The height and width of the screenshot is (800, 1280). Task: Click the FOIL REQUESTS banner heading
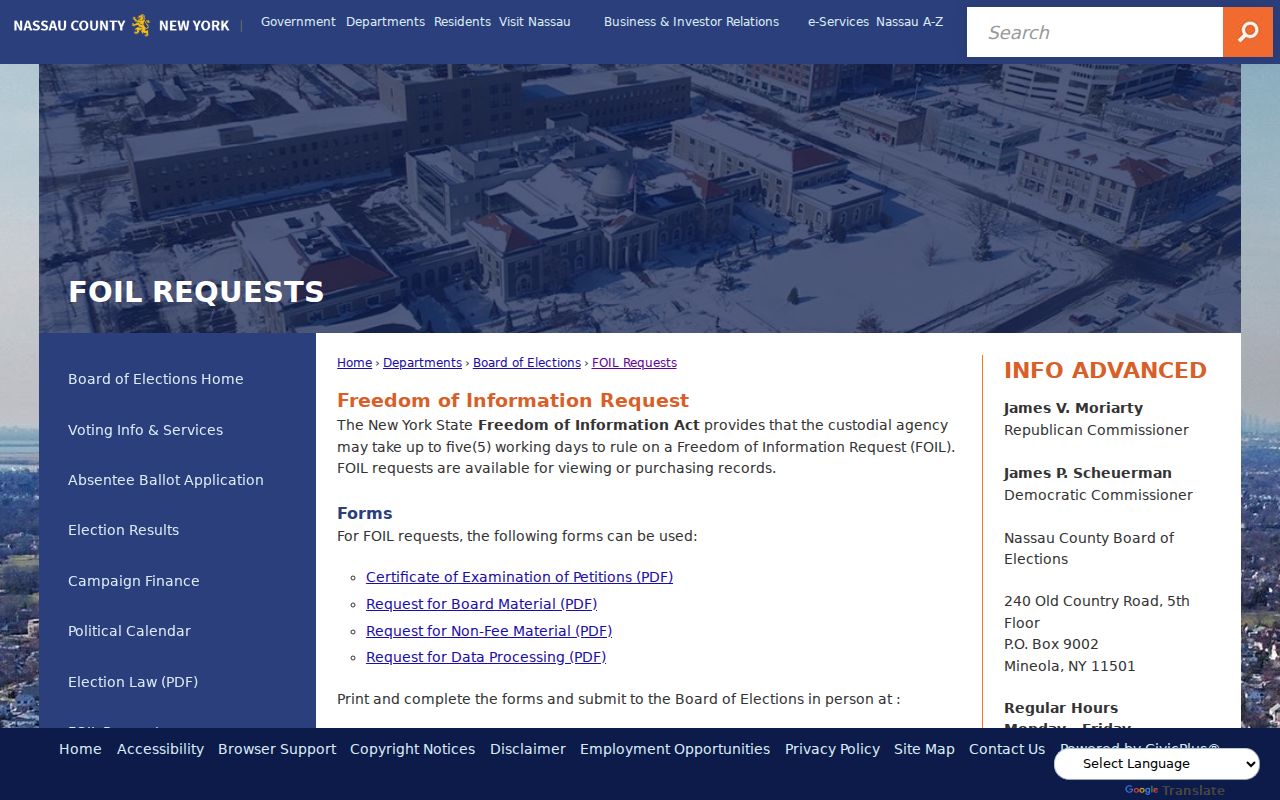[x=196, y=292]
